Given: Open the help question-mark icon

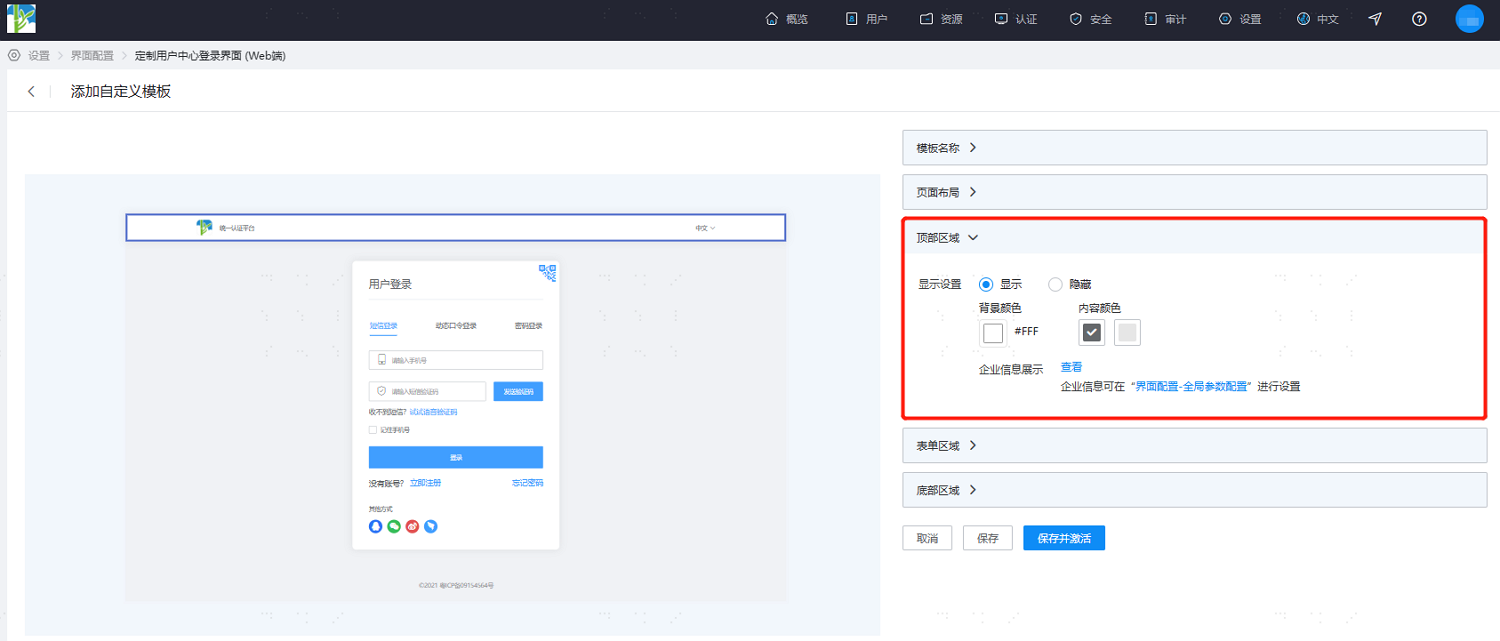Looking at the screenshot, I should (x=1419, y=19).
